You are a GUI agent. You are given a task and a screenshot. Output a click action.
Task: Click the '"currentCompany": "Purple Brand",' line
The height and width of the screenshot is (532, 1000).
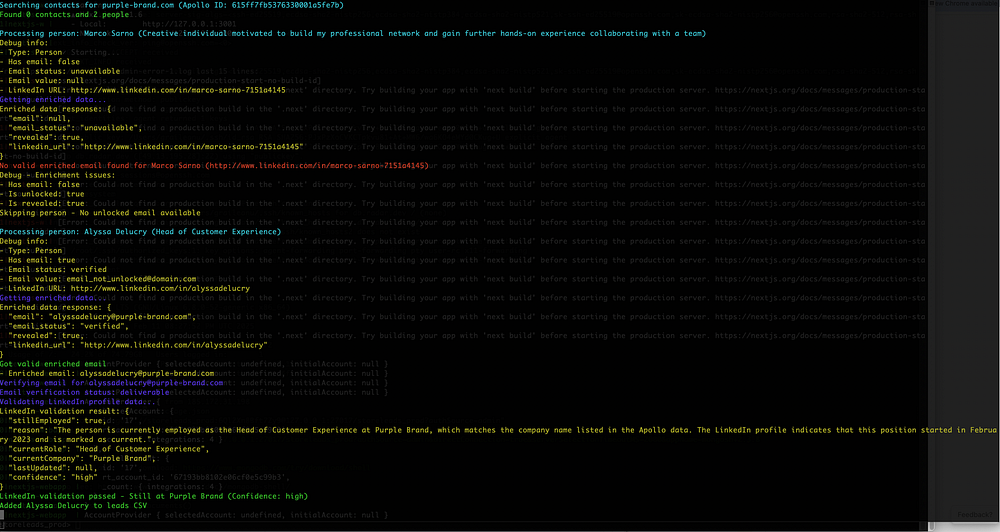[82, 458]
